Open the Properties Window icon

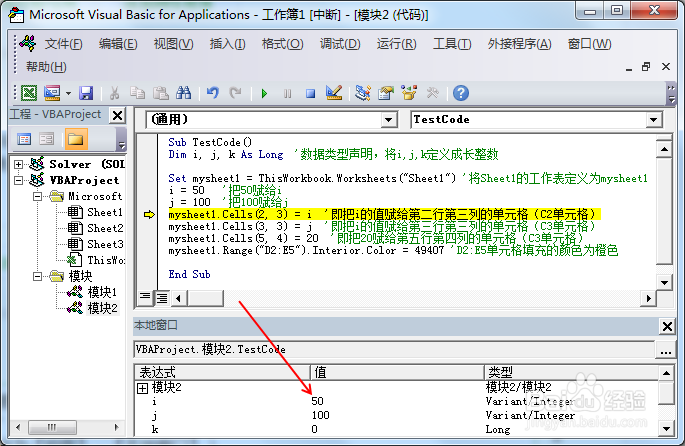386,93
